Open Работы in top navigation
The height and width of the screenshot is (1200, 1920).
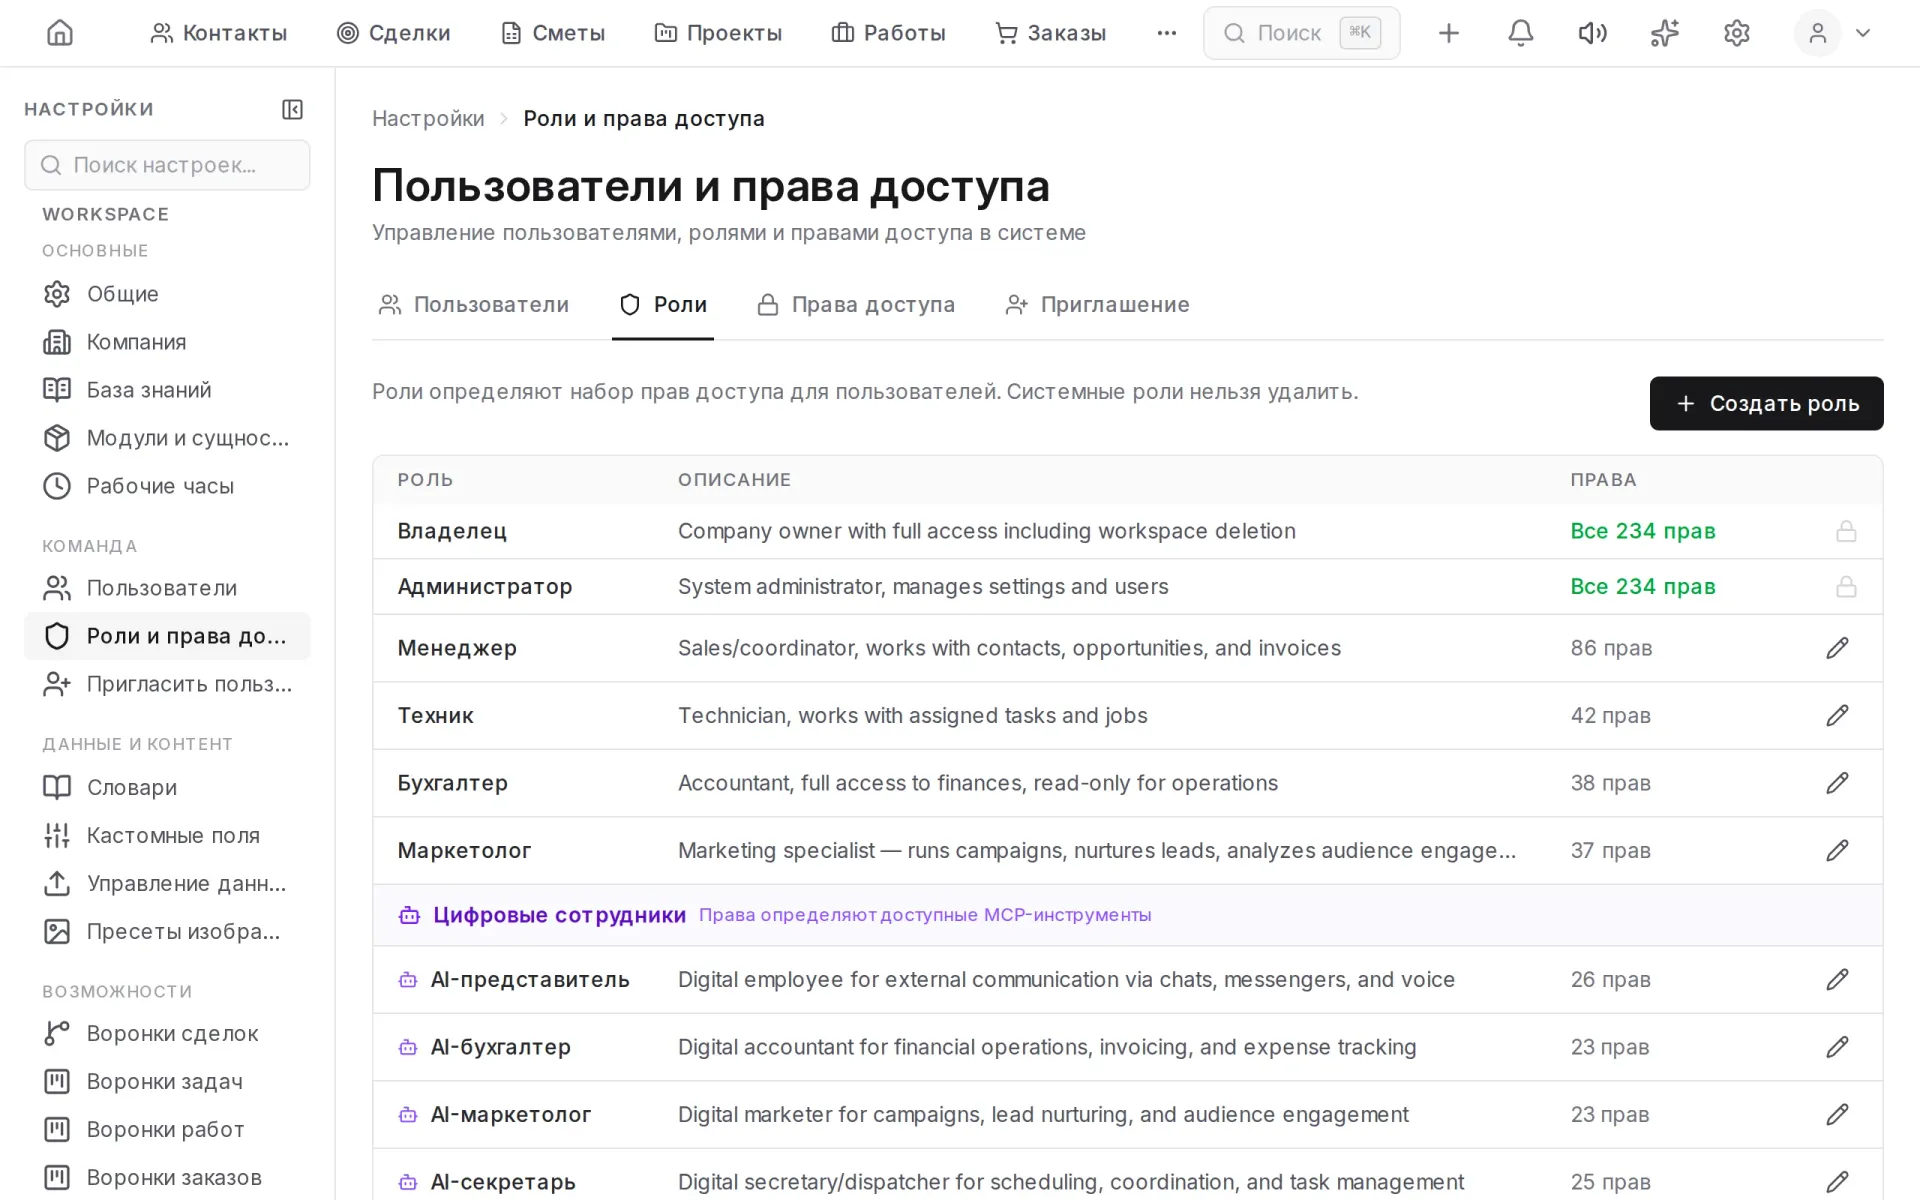[888, 33]
